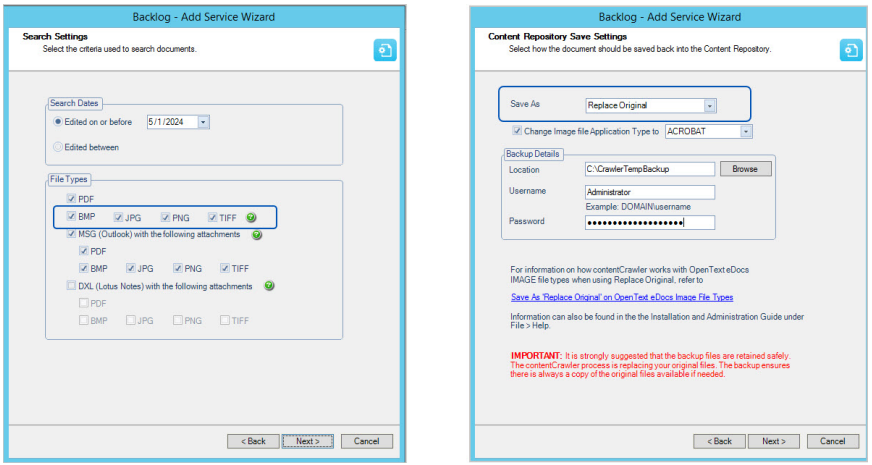The height and width of the screenshot is (465, 872).
Task: Click Back in Content Repository Save Settings wizard
Action: click(x=719, y=441)
